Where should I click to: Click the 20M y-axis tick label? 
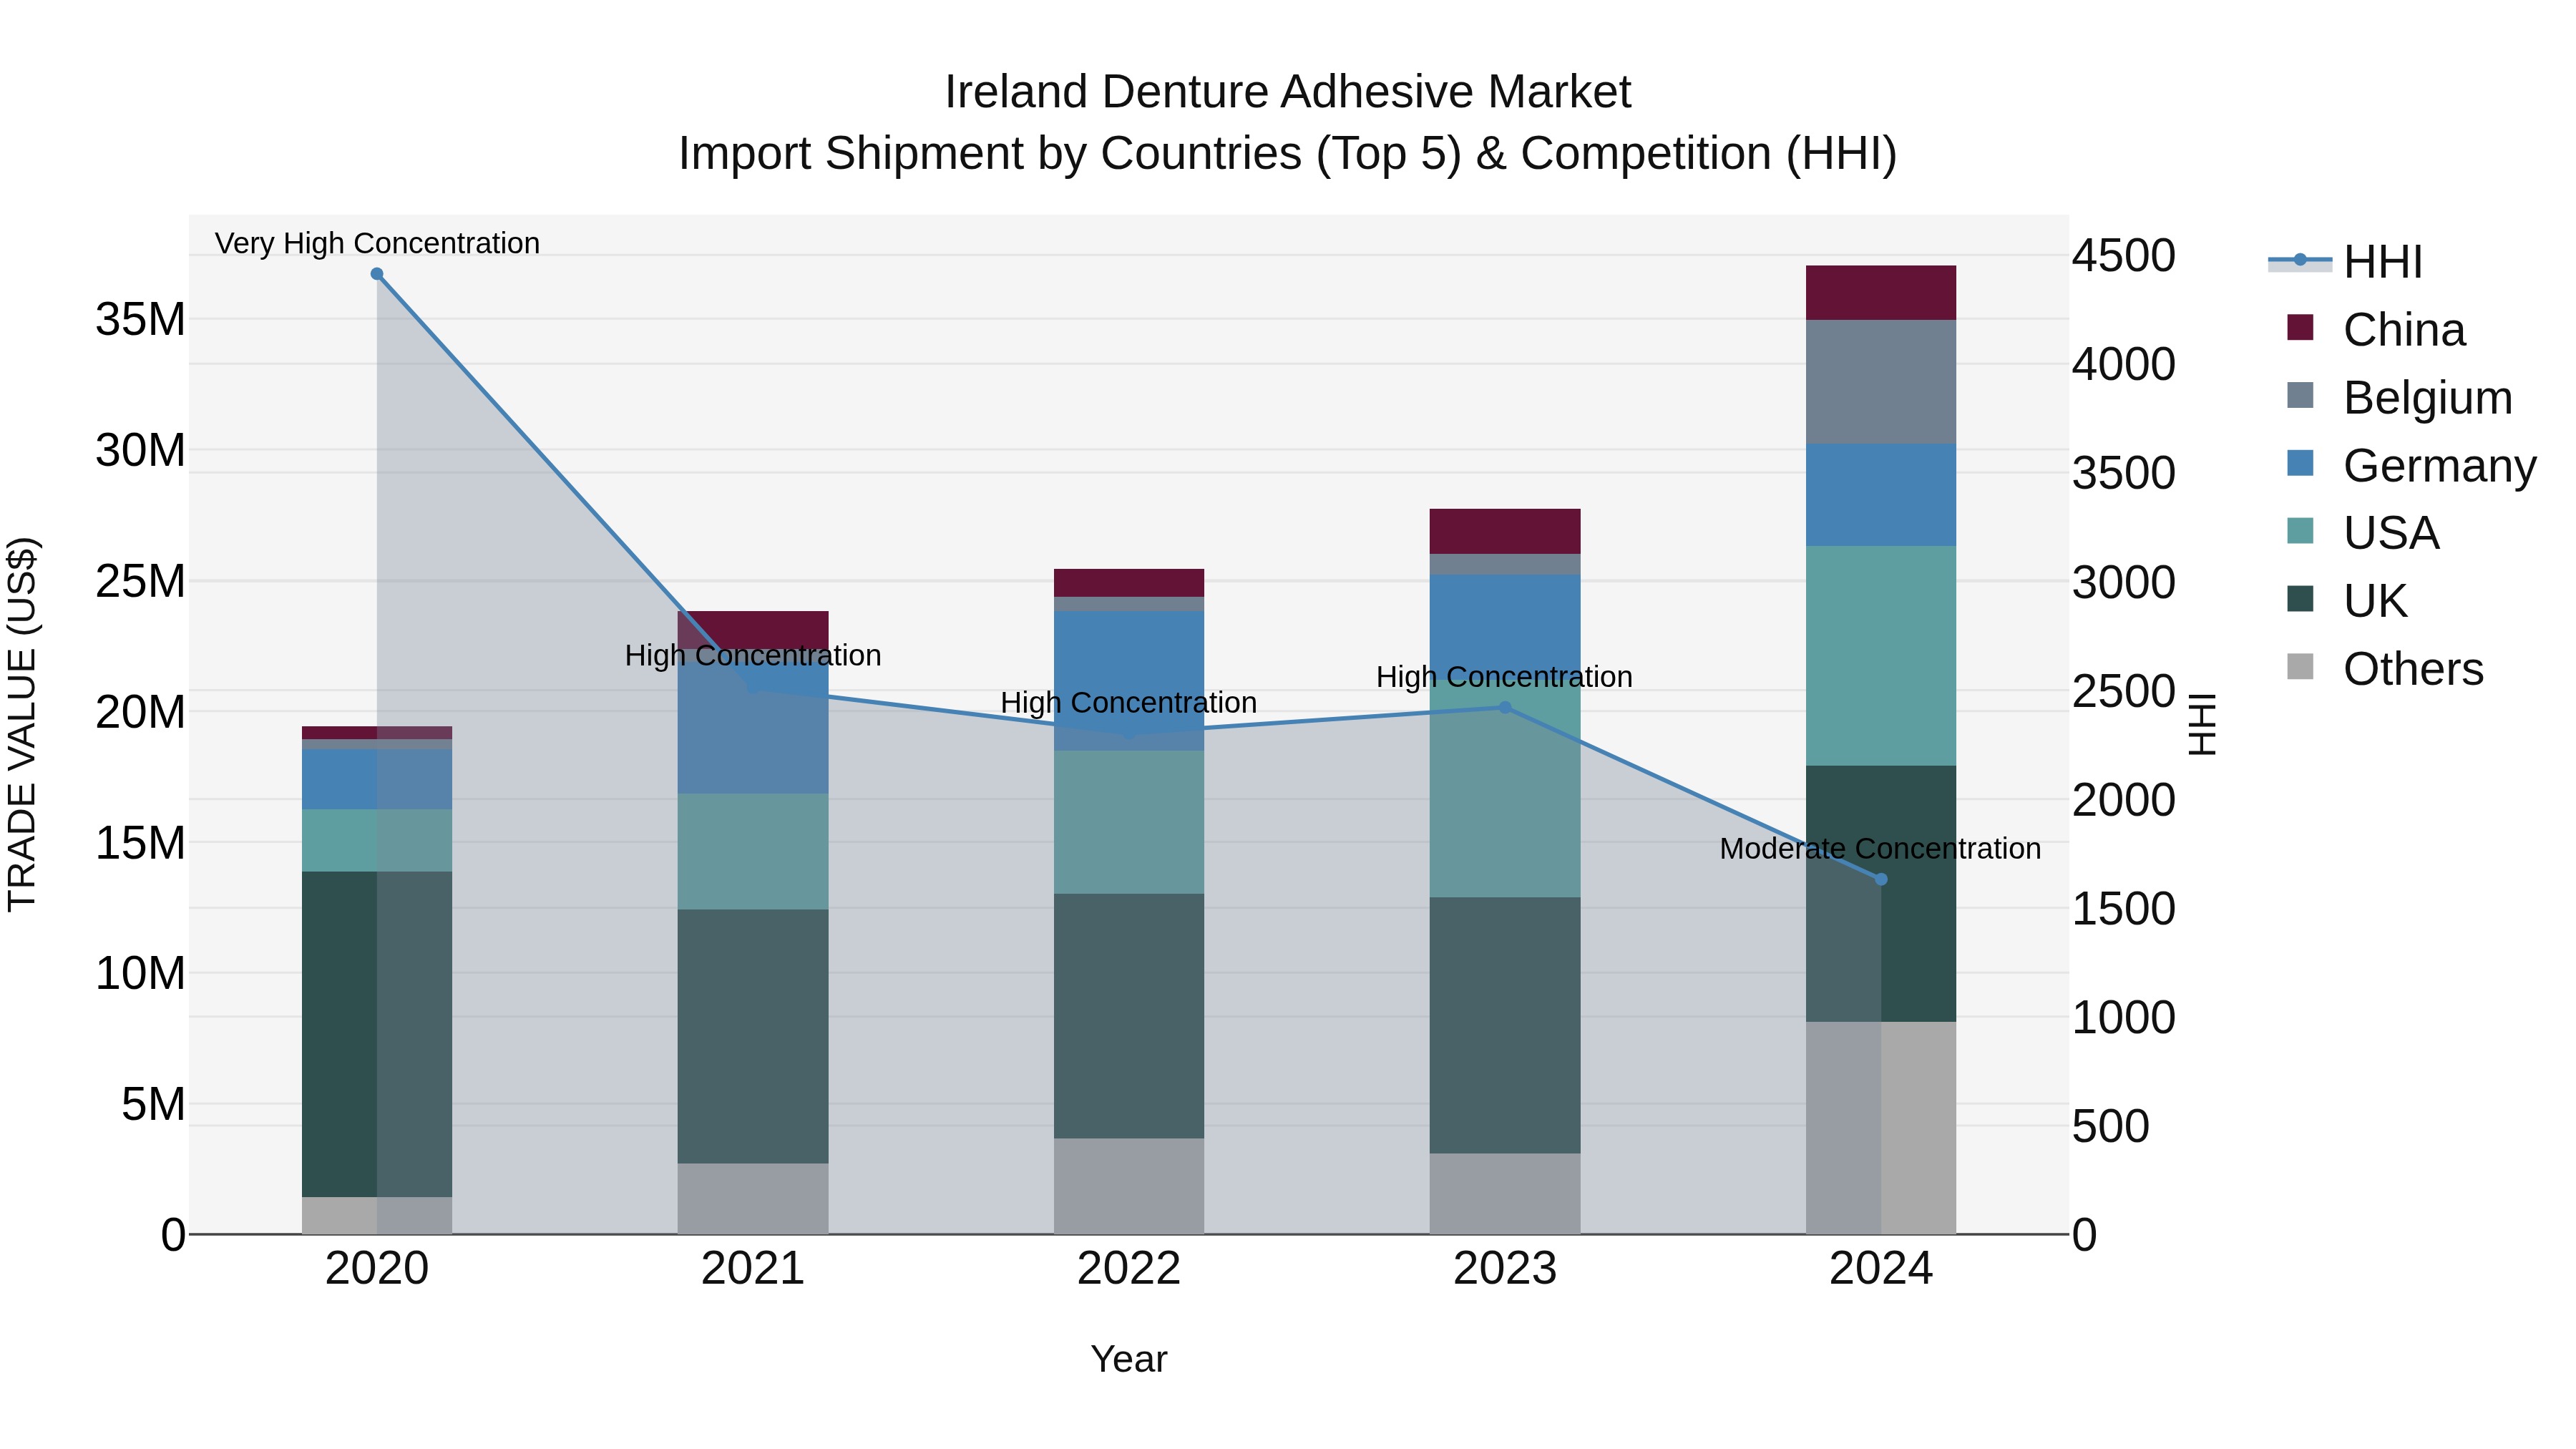point(140,712)
